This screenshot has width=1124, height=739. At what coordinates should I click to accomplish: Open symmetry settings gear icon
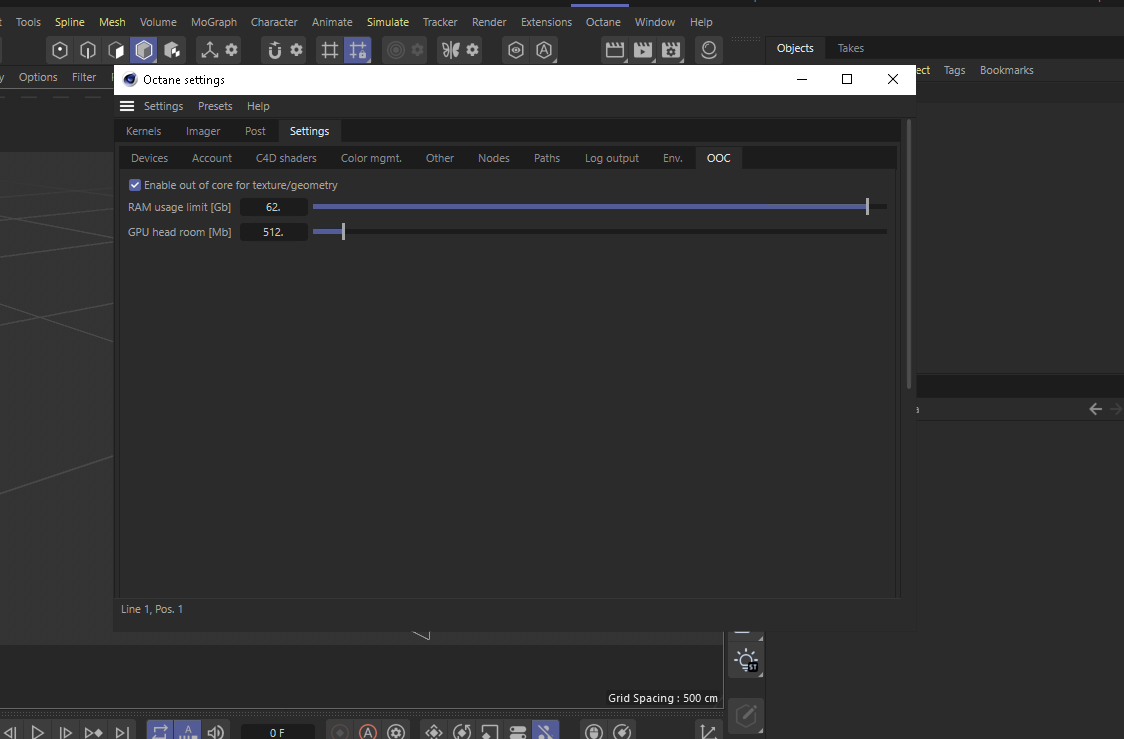(x=472, y=49)
